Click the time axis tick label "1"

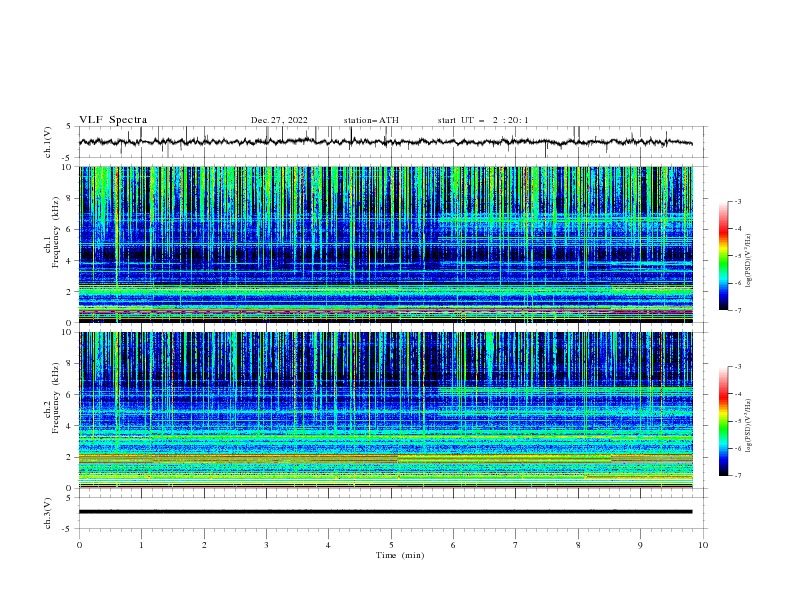point(141,545)
